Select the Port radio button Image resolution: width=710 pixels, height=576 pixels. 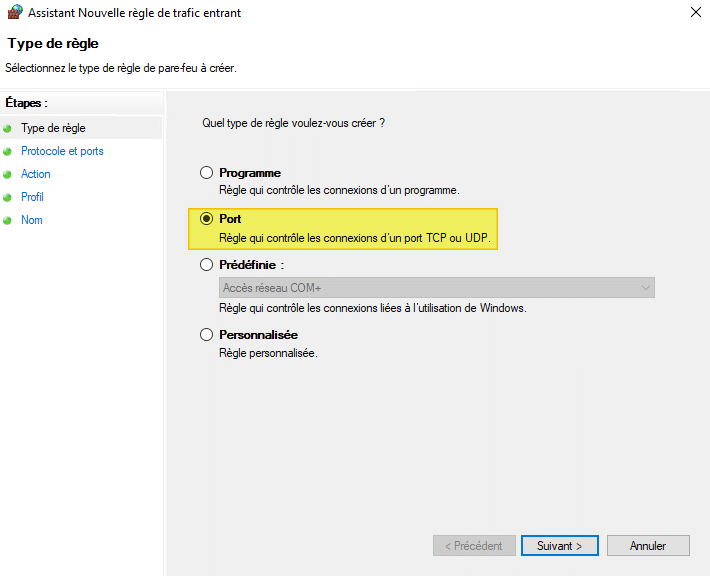207,219
